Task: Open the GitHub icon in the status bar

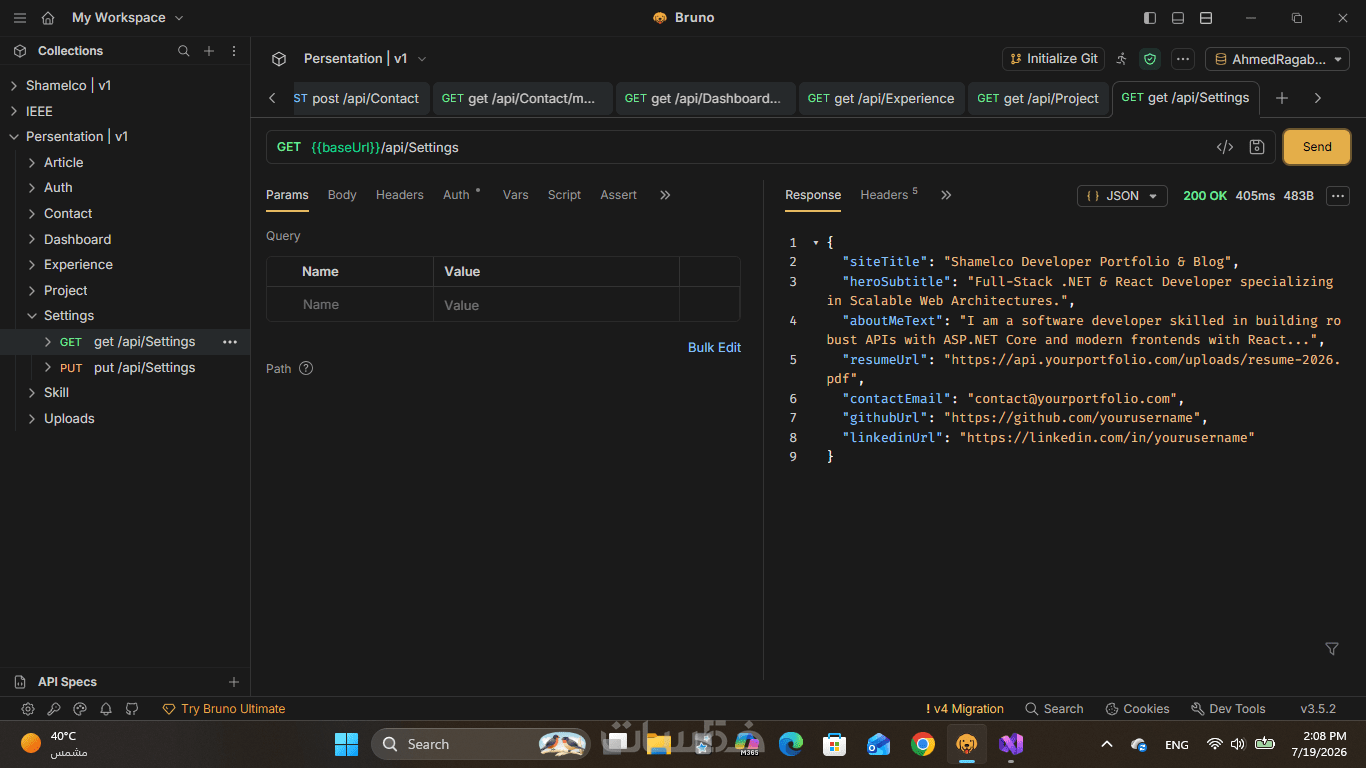Action: click(x=132, y=709)
